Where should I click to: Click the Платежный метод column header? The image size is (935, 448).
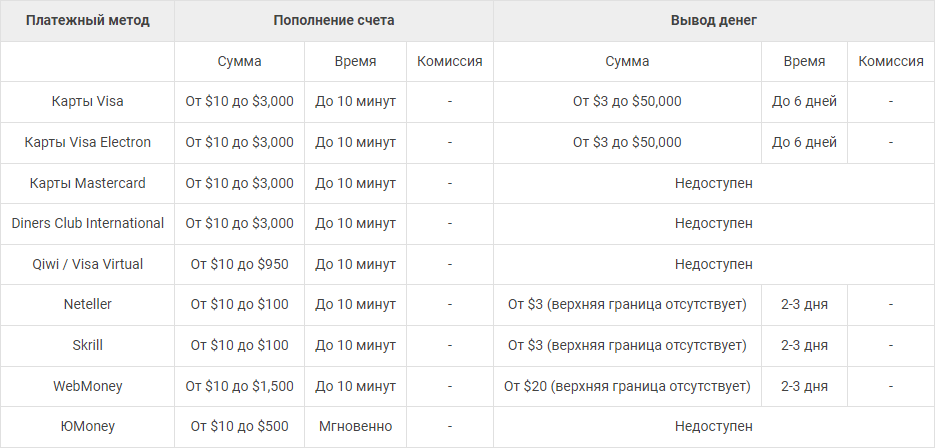tap(87, 20)
